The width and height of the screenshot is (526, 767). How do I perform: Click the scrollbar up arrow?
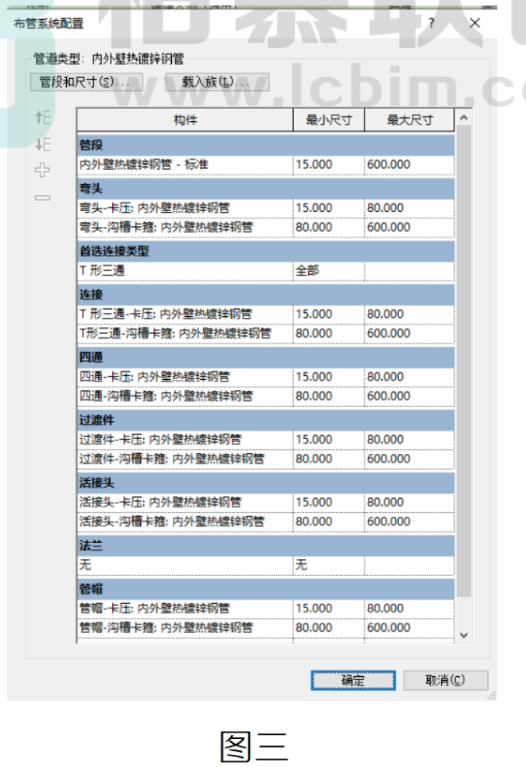click(x=464, y=117)
